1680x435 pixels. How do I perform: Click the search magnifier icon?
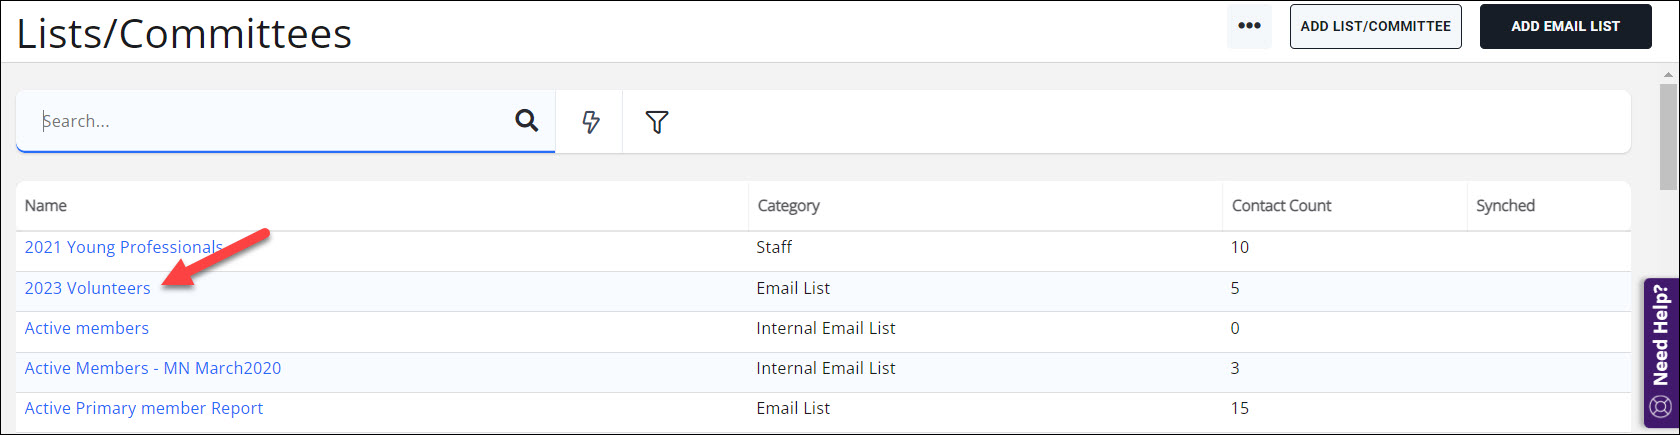(526, 121)
